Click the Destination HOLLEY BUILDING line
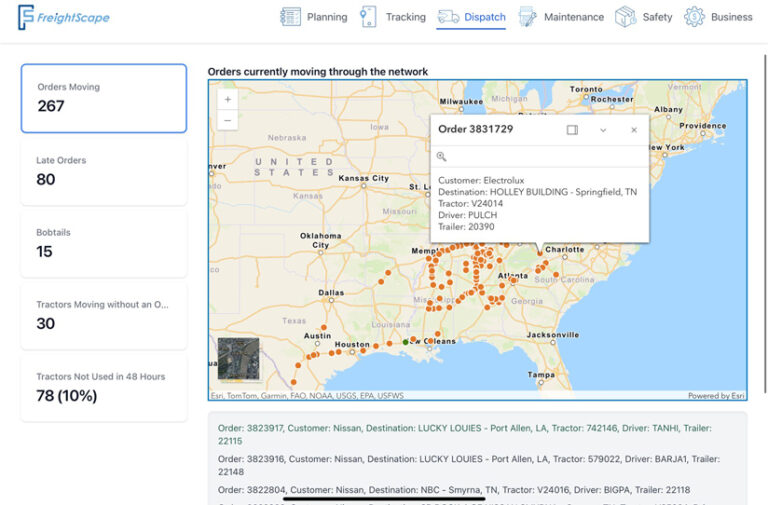 click(x=537, y=192)
